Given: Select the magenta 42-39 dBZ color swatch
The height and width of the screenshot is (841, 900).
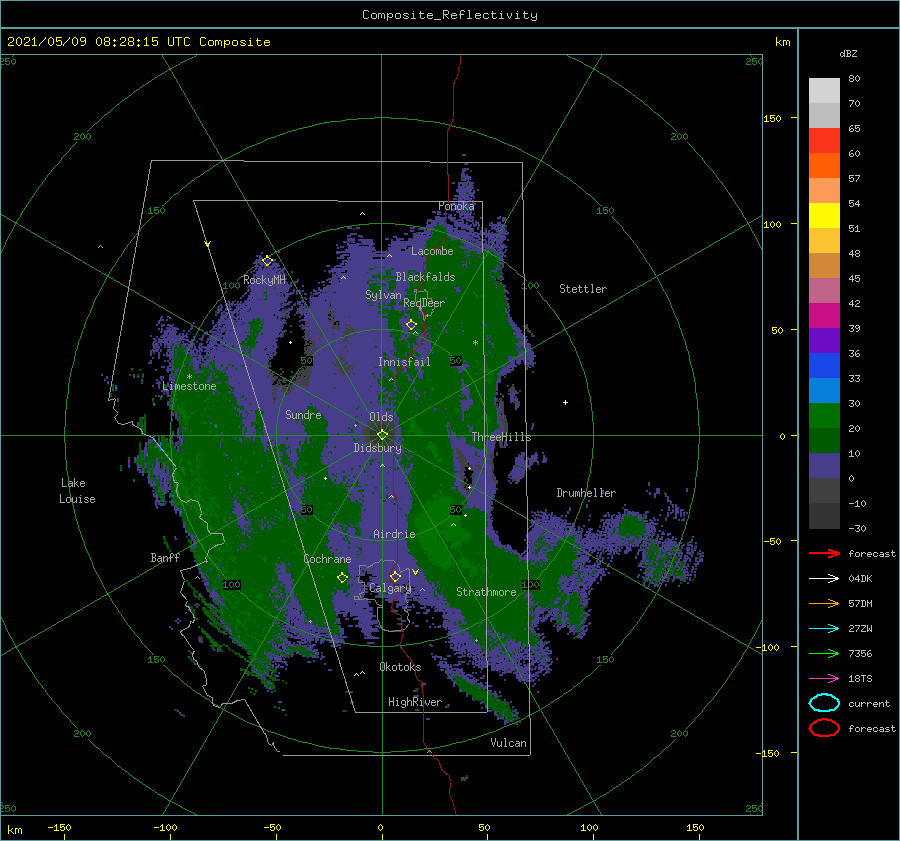Looking at the screenshot, I should (x=824, y=315).
